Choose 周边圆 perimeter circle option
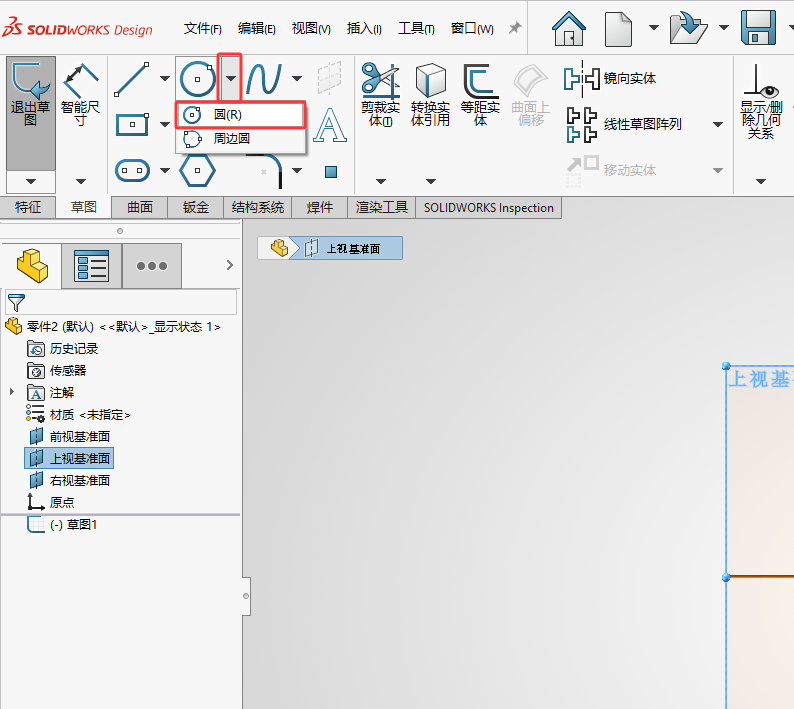This screenshot has height=709, width=794. [x=241, y=138]
